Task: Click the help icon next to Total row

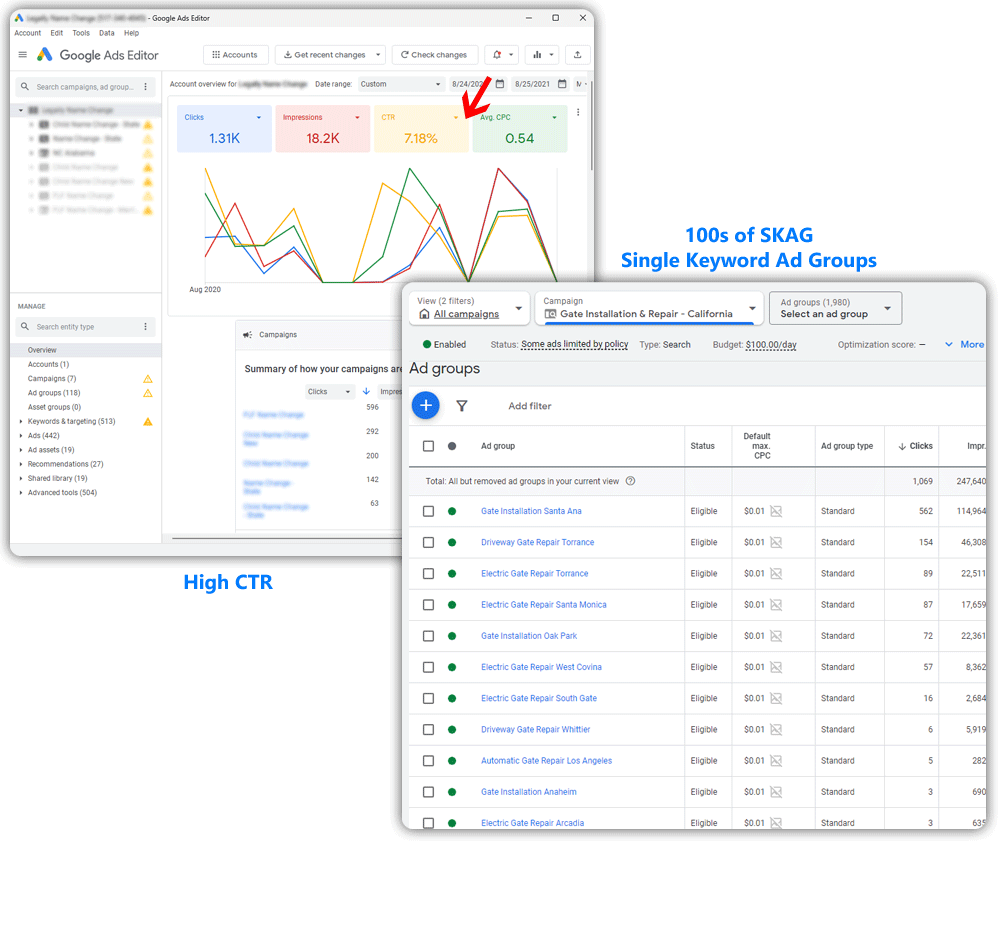Action: [x=630, y=481]
